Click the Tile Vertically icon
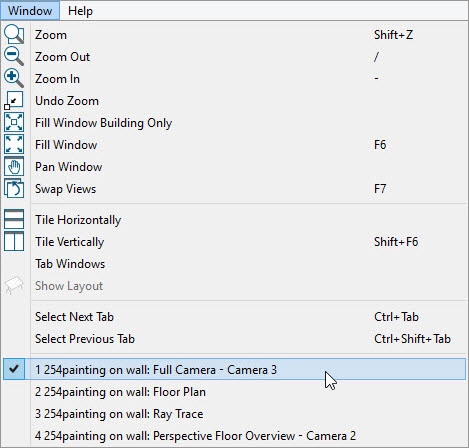The image size is (469, 448). pos(14,241)
